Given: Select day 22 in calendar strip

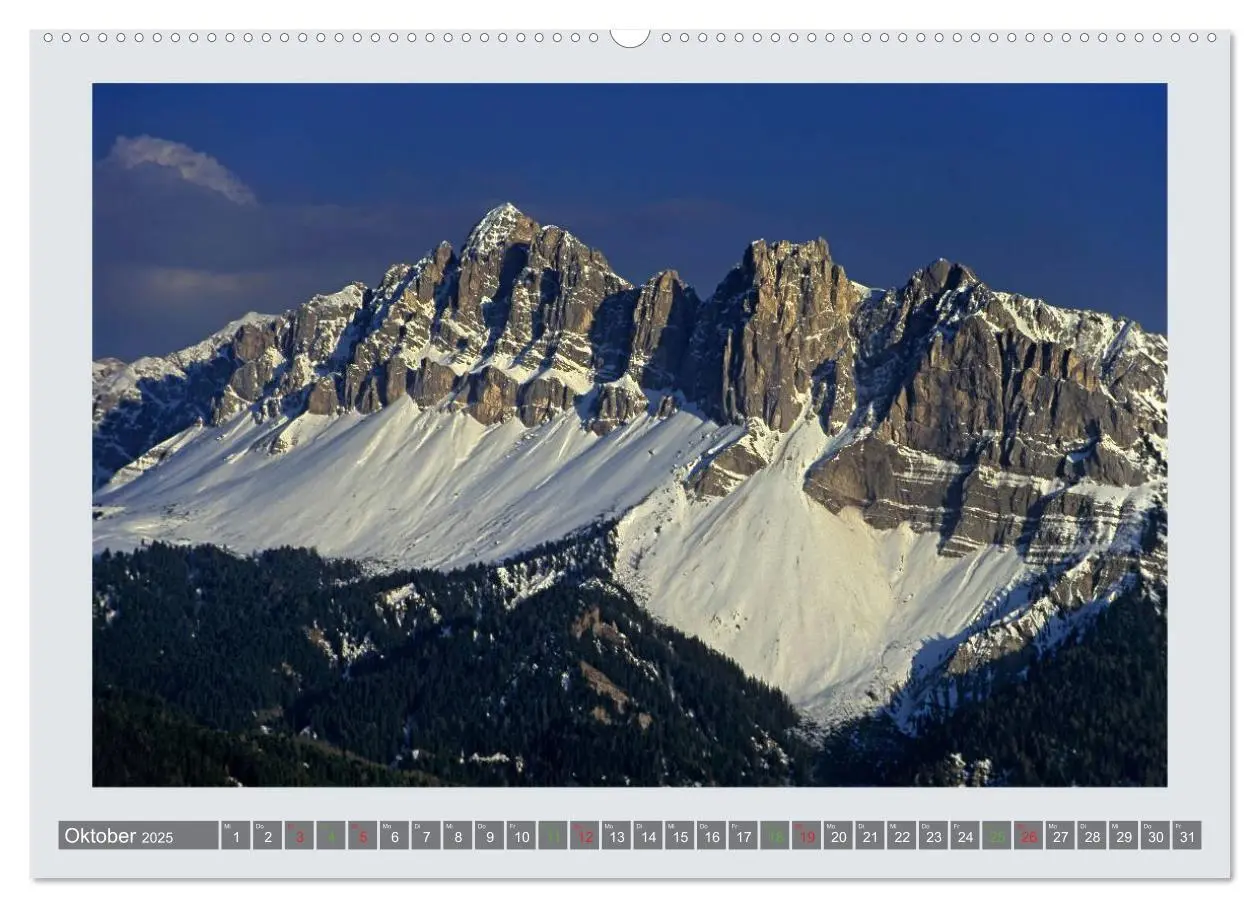Looking at the screenshot, I should (x=902, y=835).
